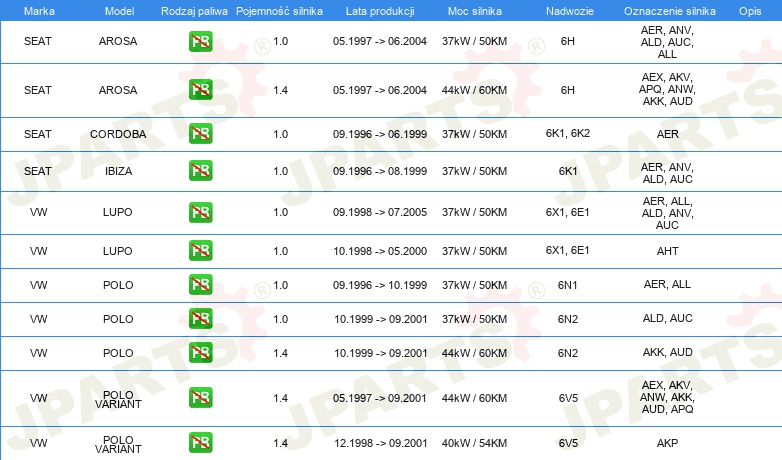Click the 10.1998 -> 05.2000 date cell

coord(380,251)
